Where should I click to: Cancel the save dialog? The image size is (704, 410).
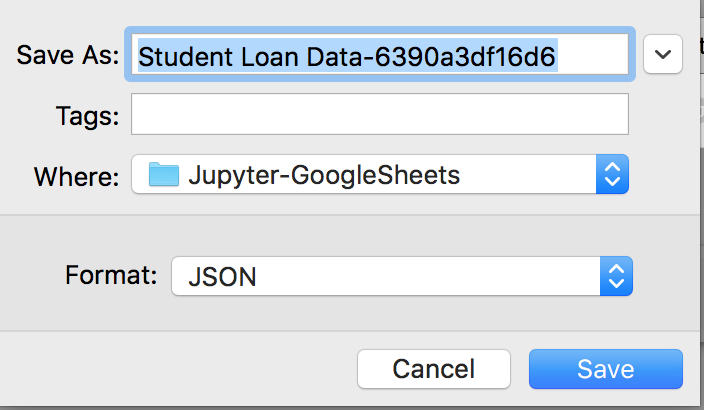(x=434, y=369)
